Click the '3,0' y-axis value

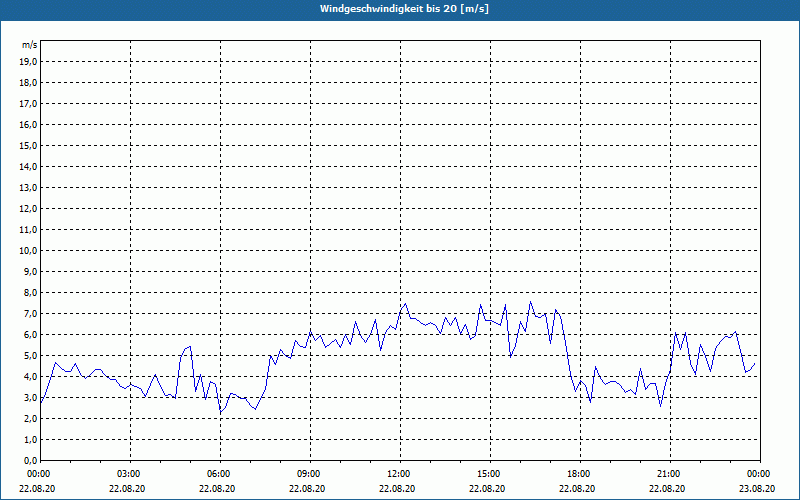(30, 397)
